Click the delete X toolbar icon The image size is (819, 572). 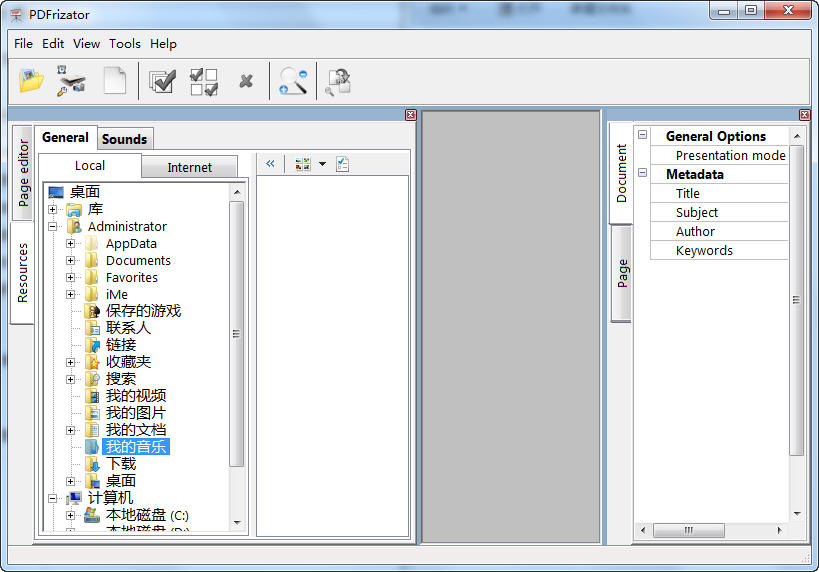click(245, 81)
